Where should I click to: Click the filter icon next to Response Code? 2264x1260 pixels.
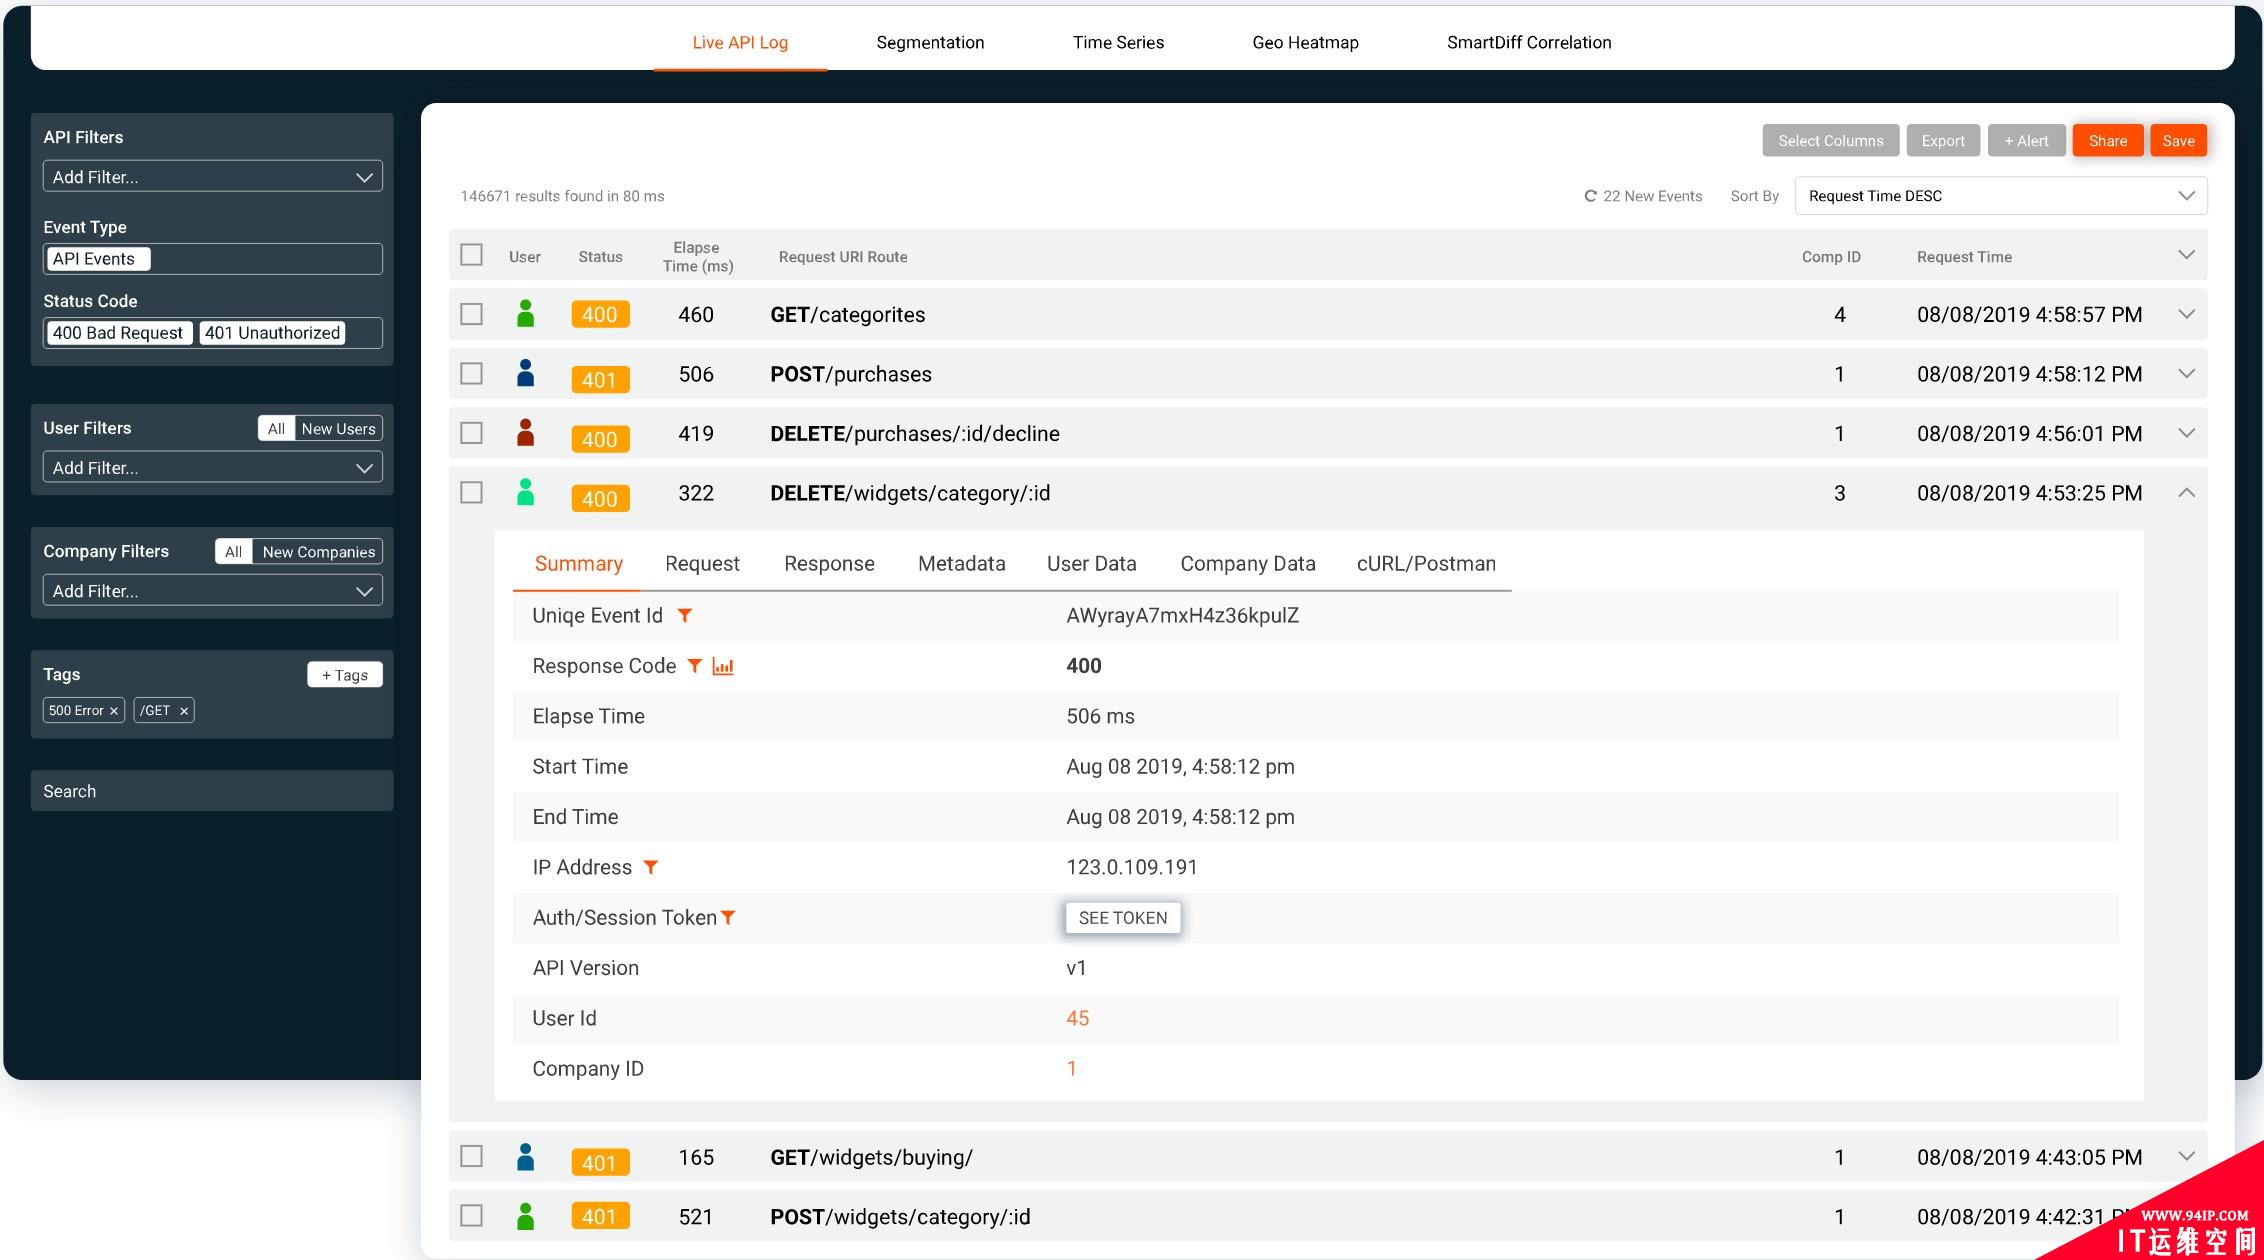pos(697,666)
